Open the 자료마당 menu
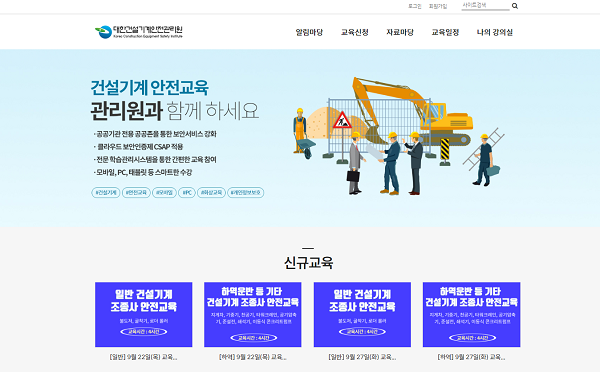The width and height of the screenshot is (600, 372). coord(400,32)
